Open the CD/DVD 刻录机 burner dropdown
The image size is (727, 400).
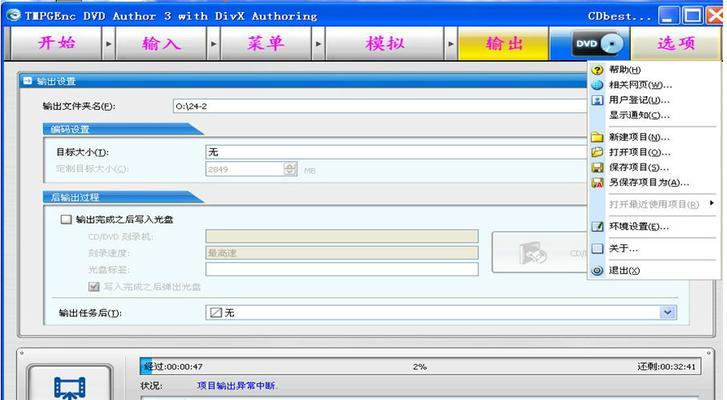[x=342, y=236]
